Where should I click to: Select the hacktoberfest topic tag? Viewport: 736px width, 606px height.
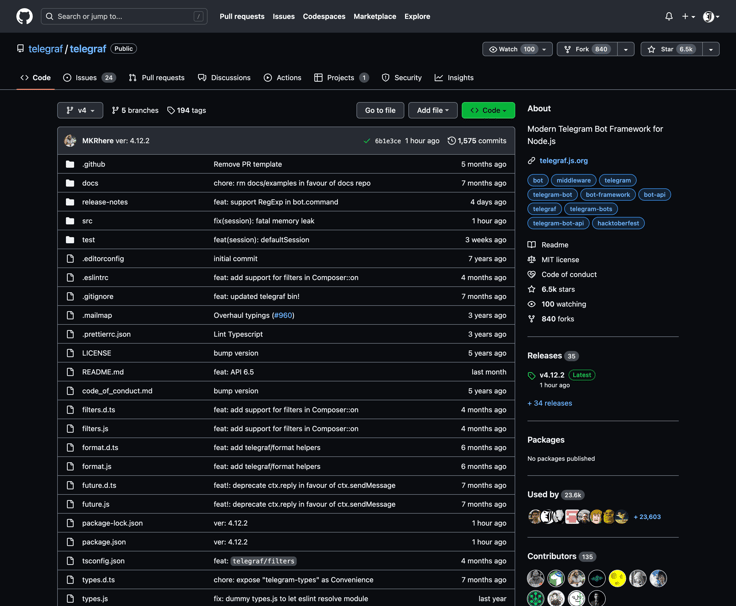618,223
